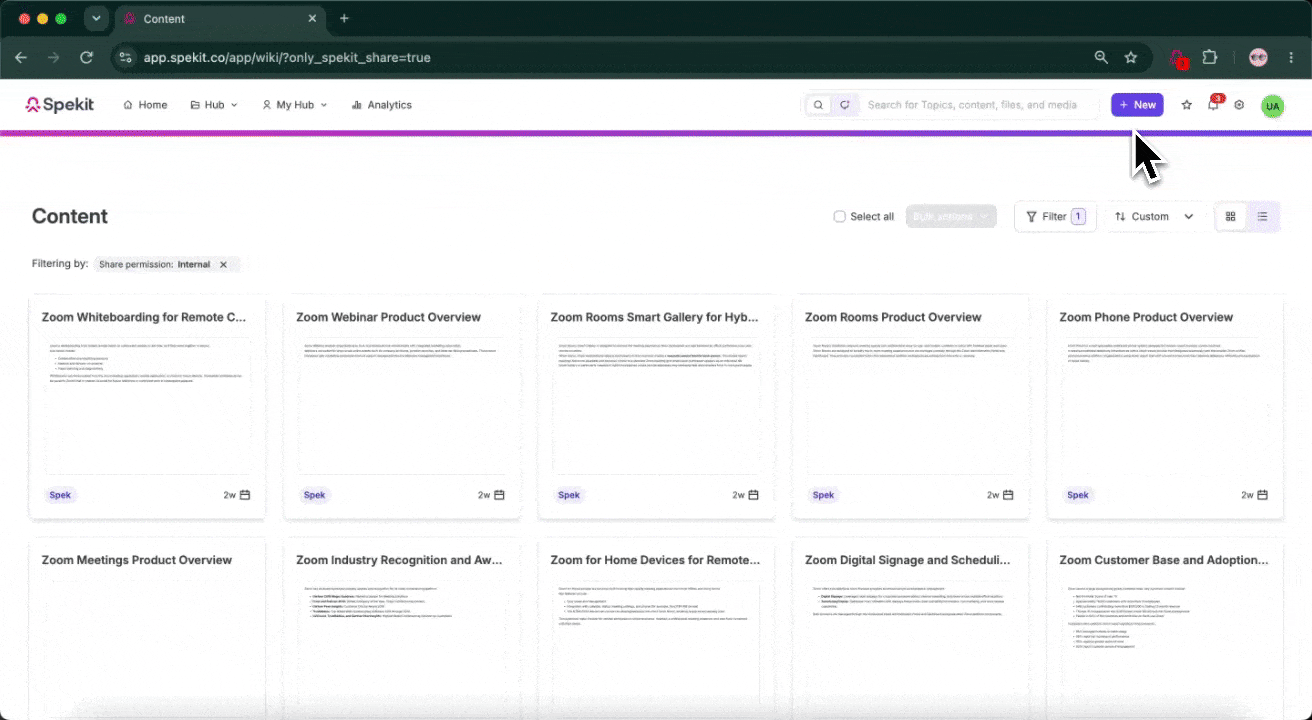Click Spek tag on Zoom Phone Product Overview card
1312x720 pixels.
coord(1078,495)
